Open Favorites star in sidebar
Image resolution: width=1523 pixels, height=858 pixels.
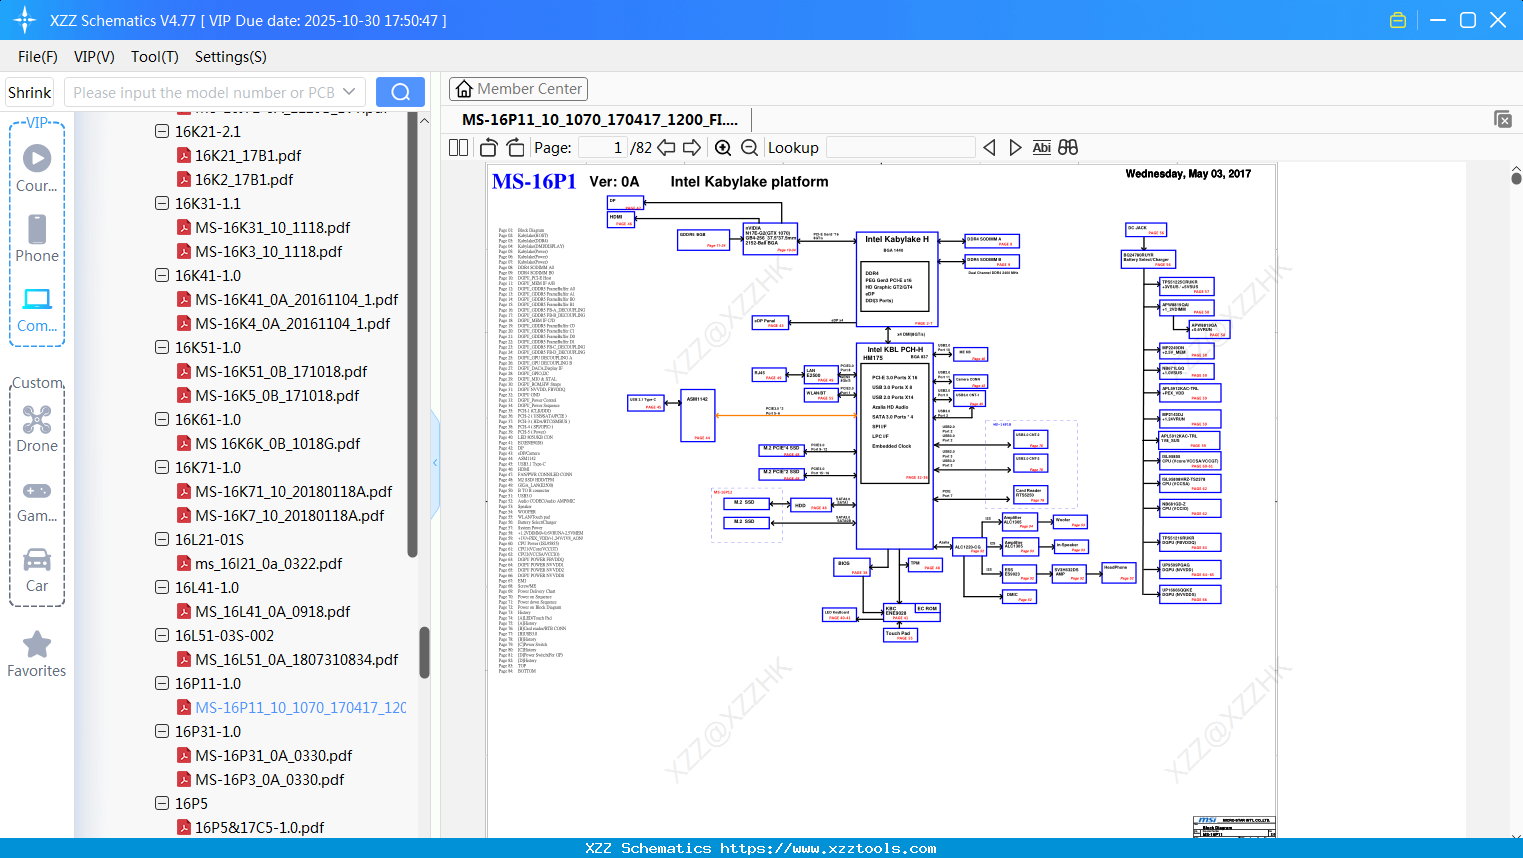coord(37,654)
